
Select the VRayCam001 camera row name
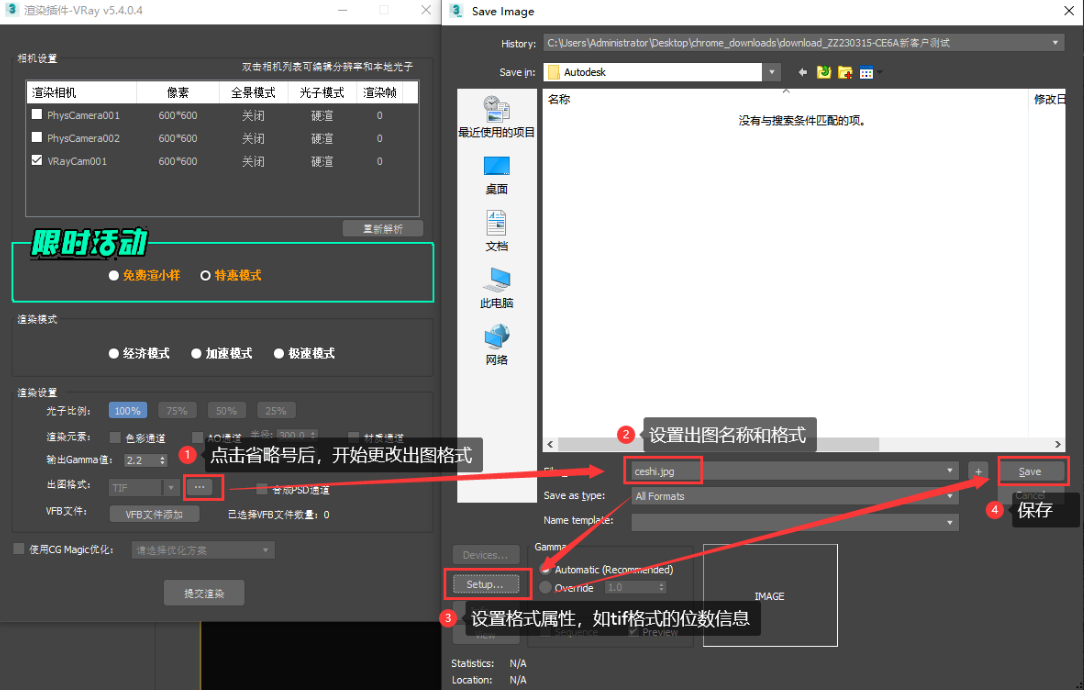pyautogui.click(x=77, y=161)
